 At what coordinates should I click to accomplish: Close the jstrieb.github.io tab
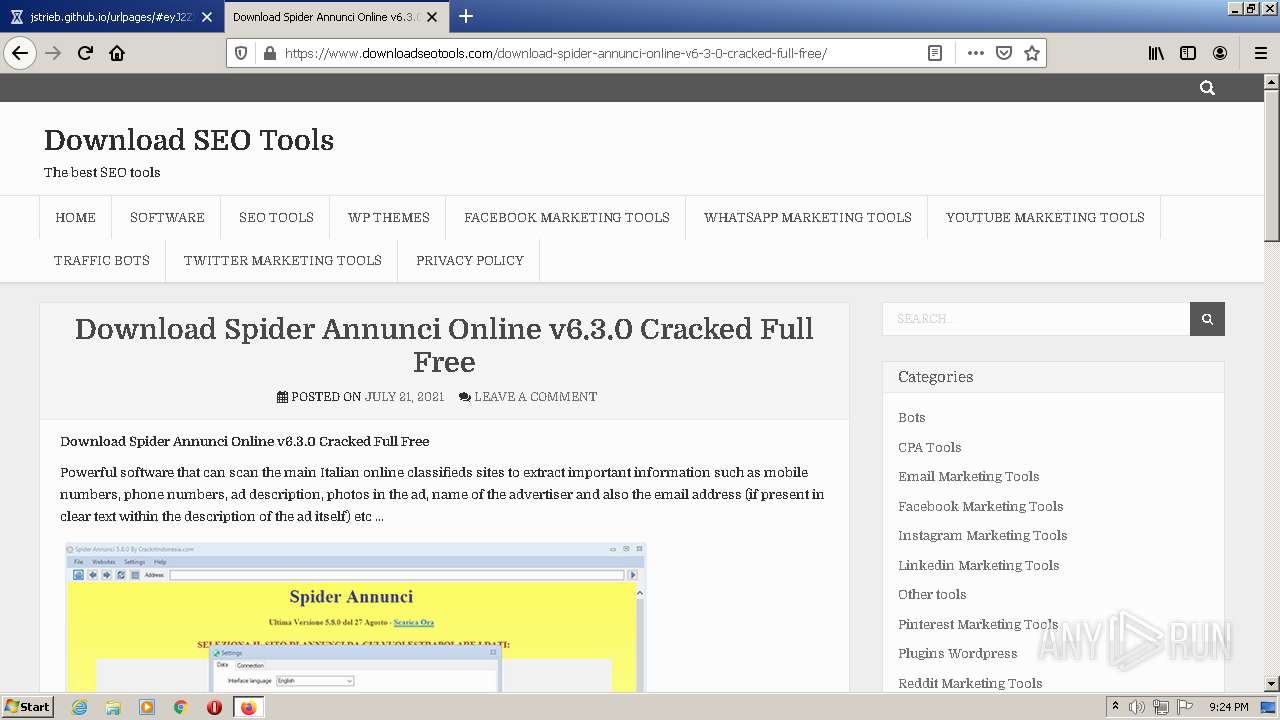[207, 17]
